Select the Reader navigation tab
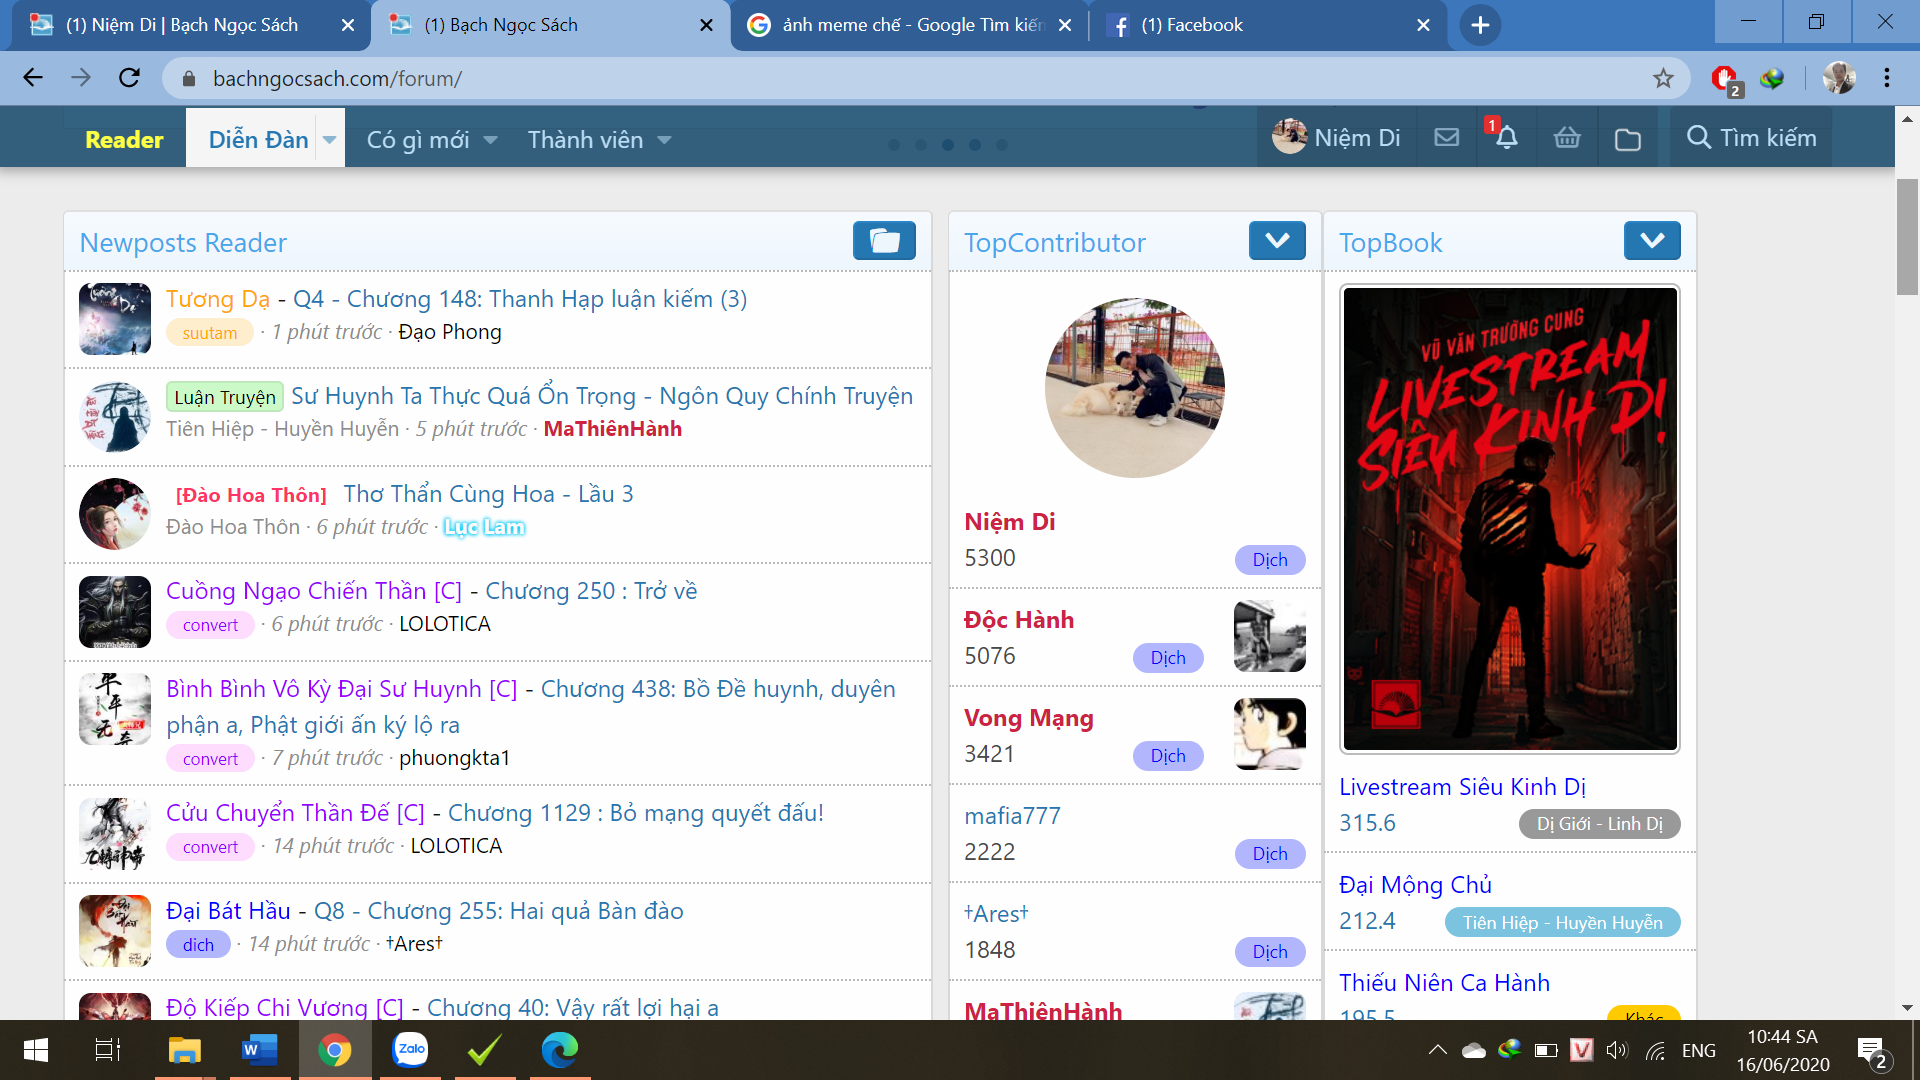Screen dimensions: 1920x1080 click(x=124, y=140)
